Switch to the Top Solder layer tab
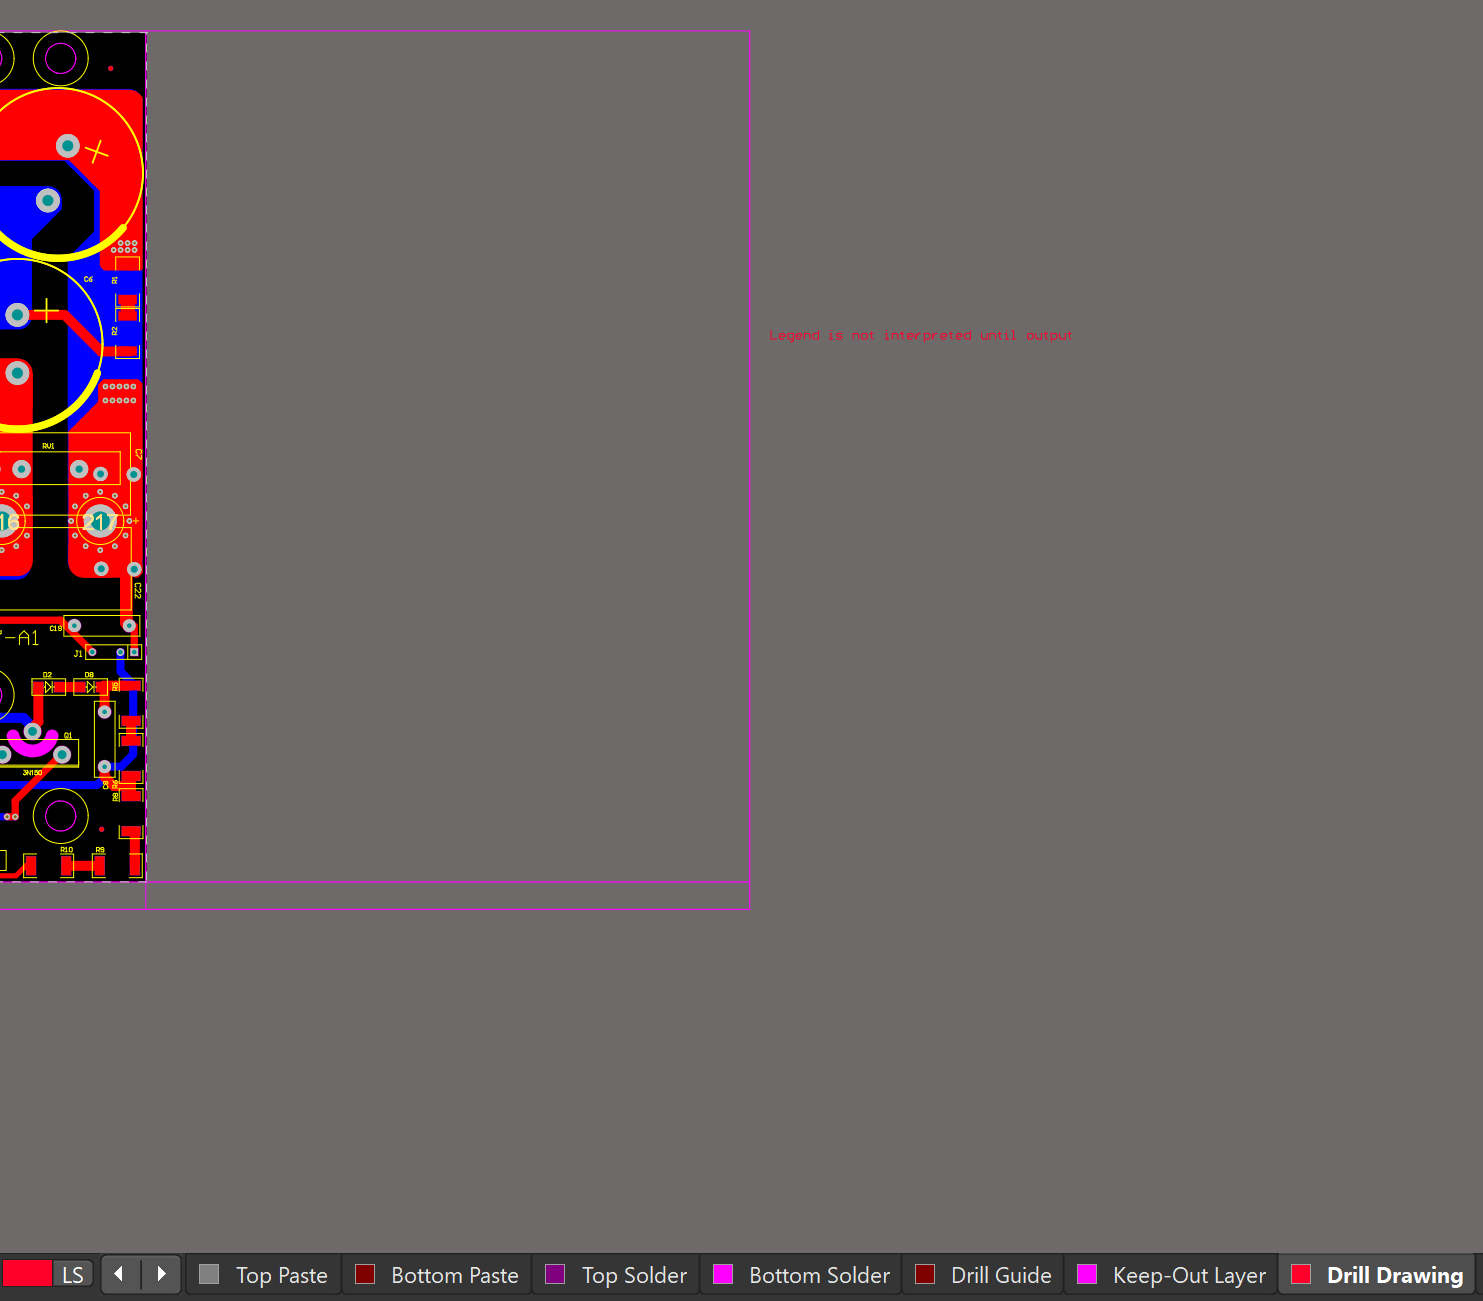Screen dimensions: 1483x1301 tap(616, 1275)
